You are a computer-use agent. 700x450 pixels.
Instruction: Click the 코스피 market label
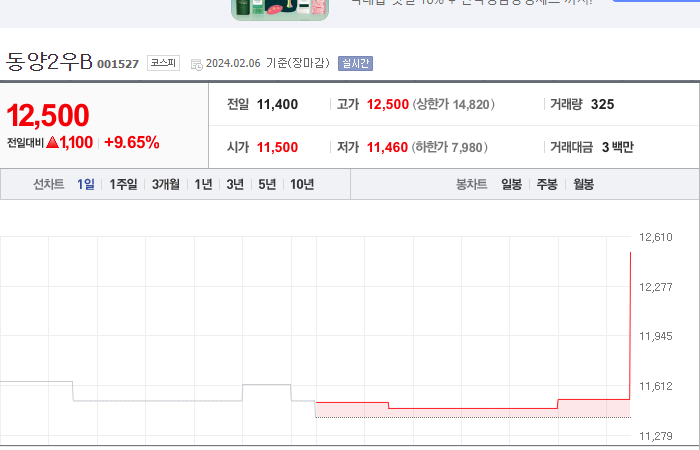click(x=163, y=63)
